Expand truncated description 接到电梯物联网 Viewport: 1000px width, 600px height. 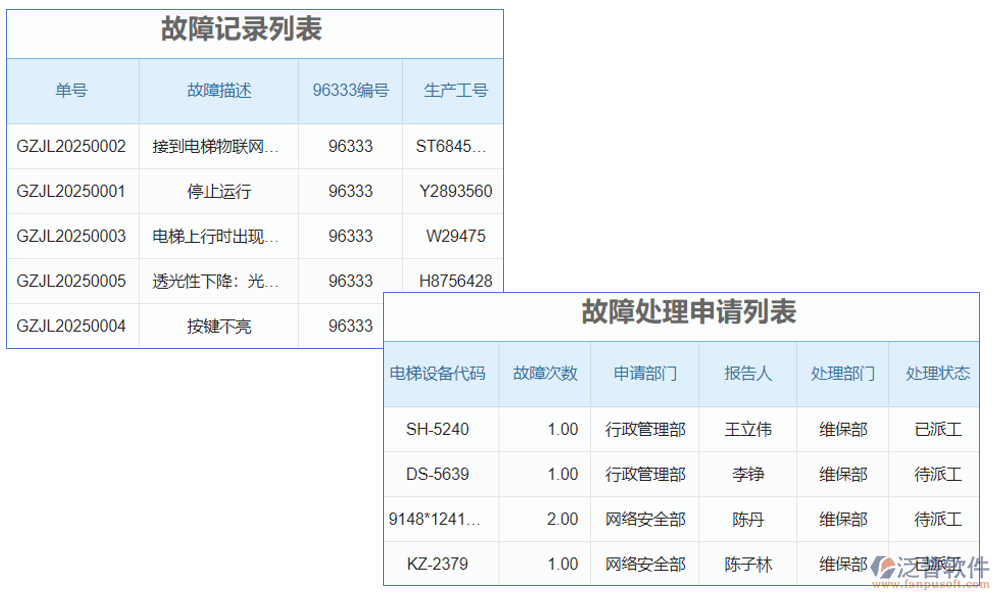tap(218, 146)
